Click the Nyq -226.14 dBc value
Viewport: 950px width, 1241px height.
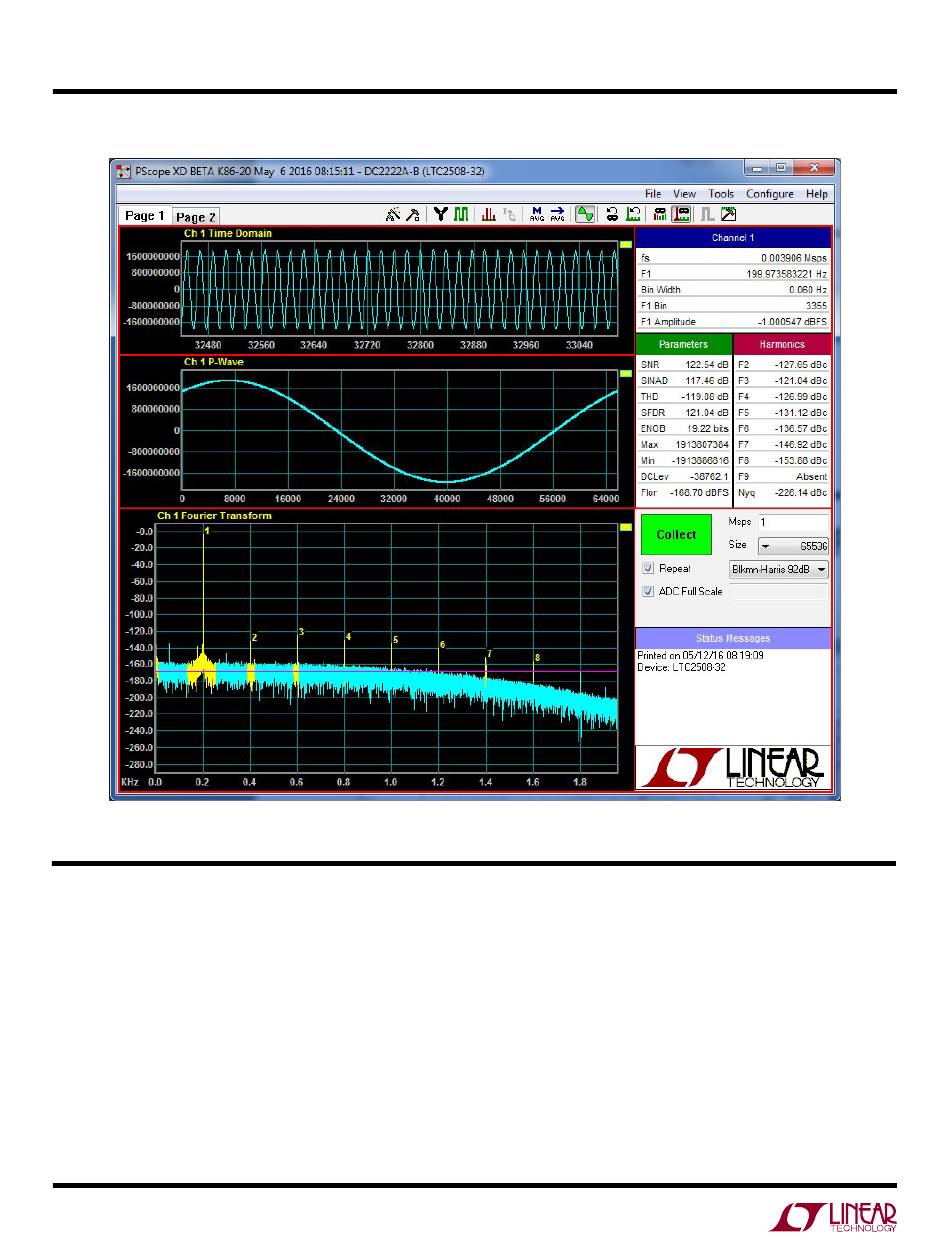point(801,493)
